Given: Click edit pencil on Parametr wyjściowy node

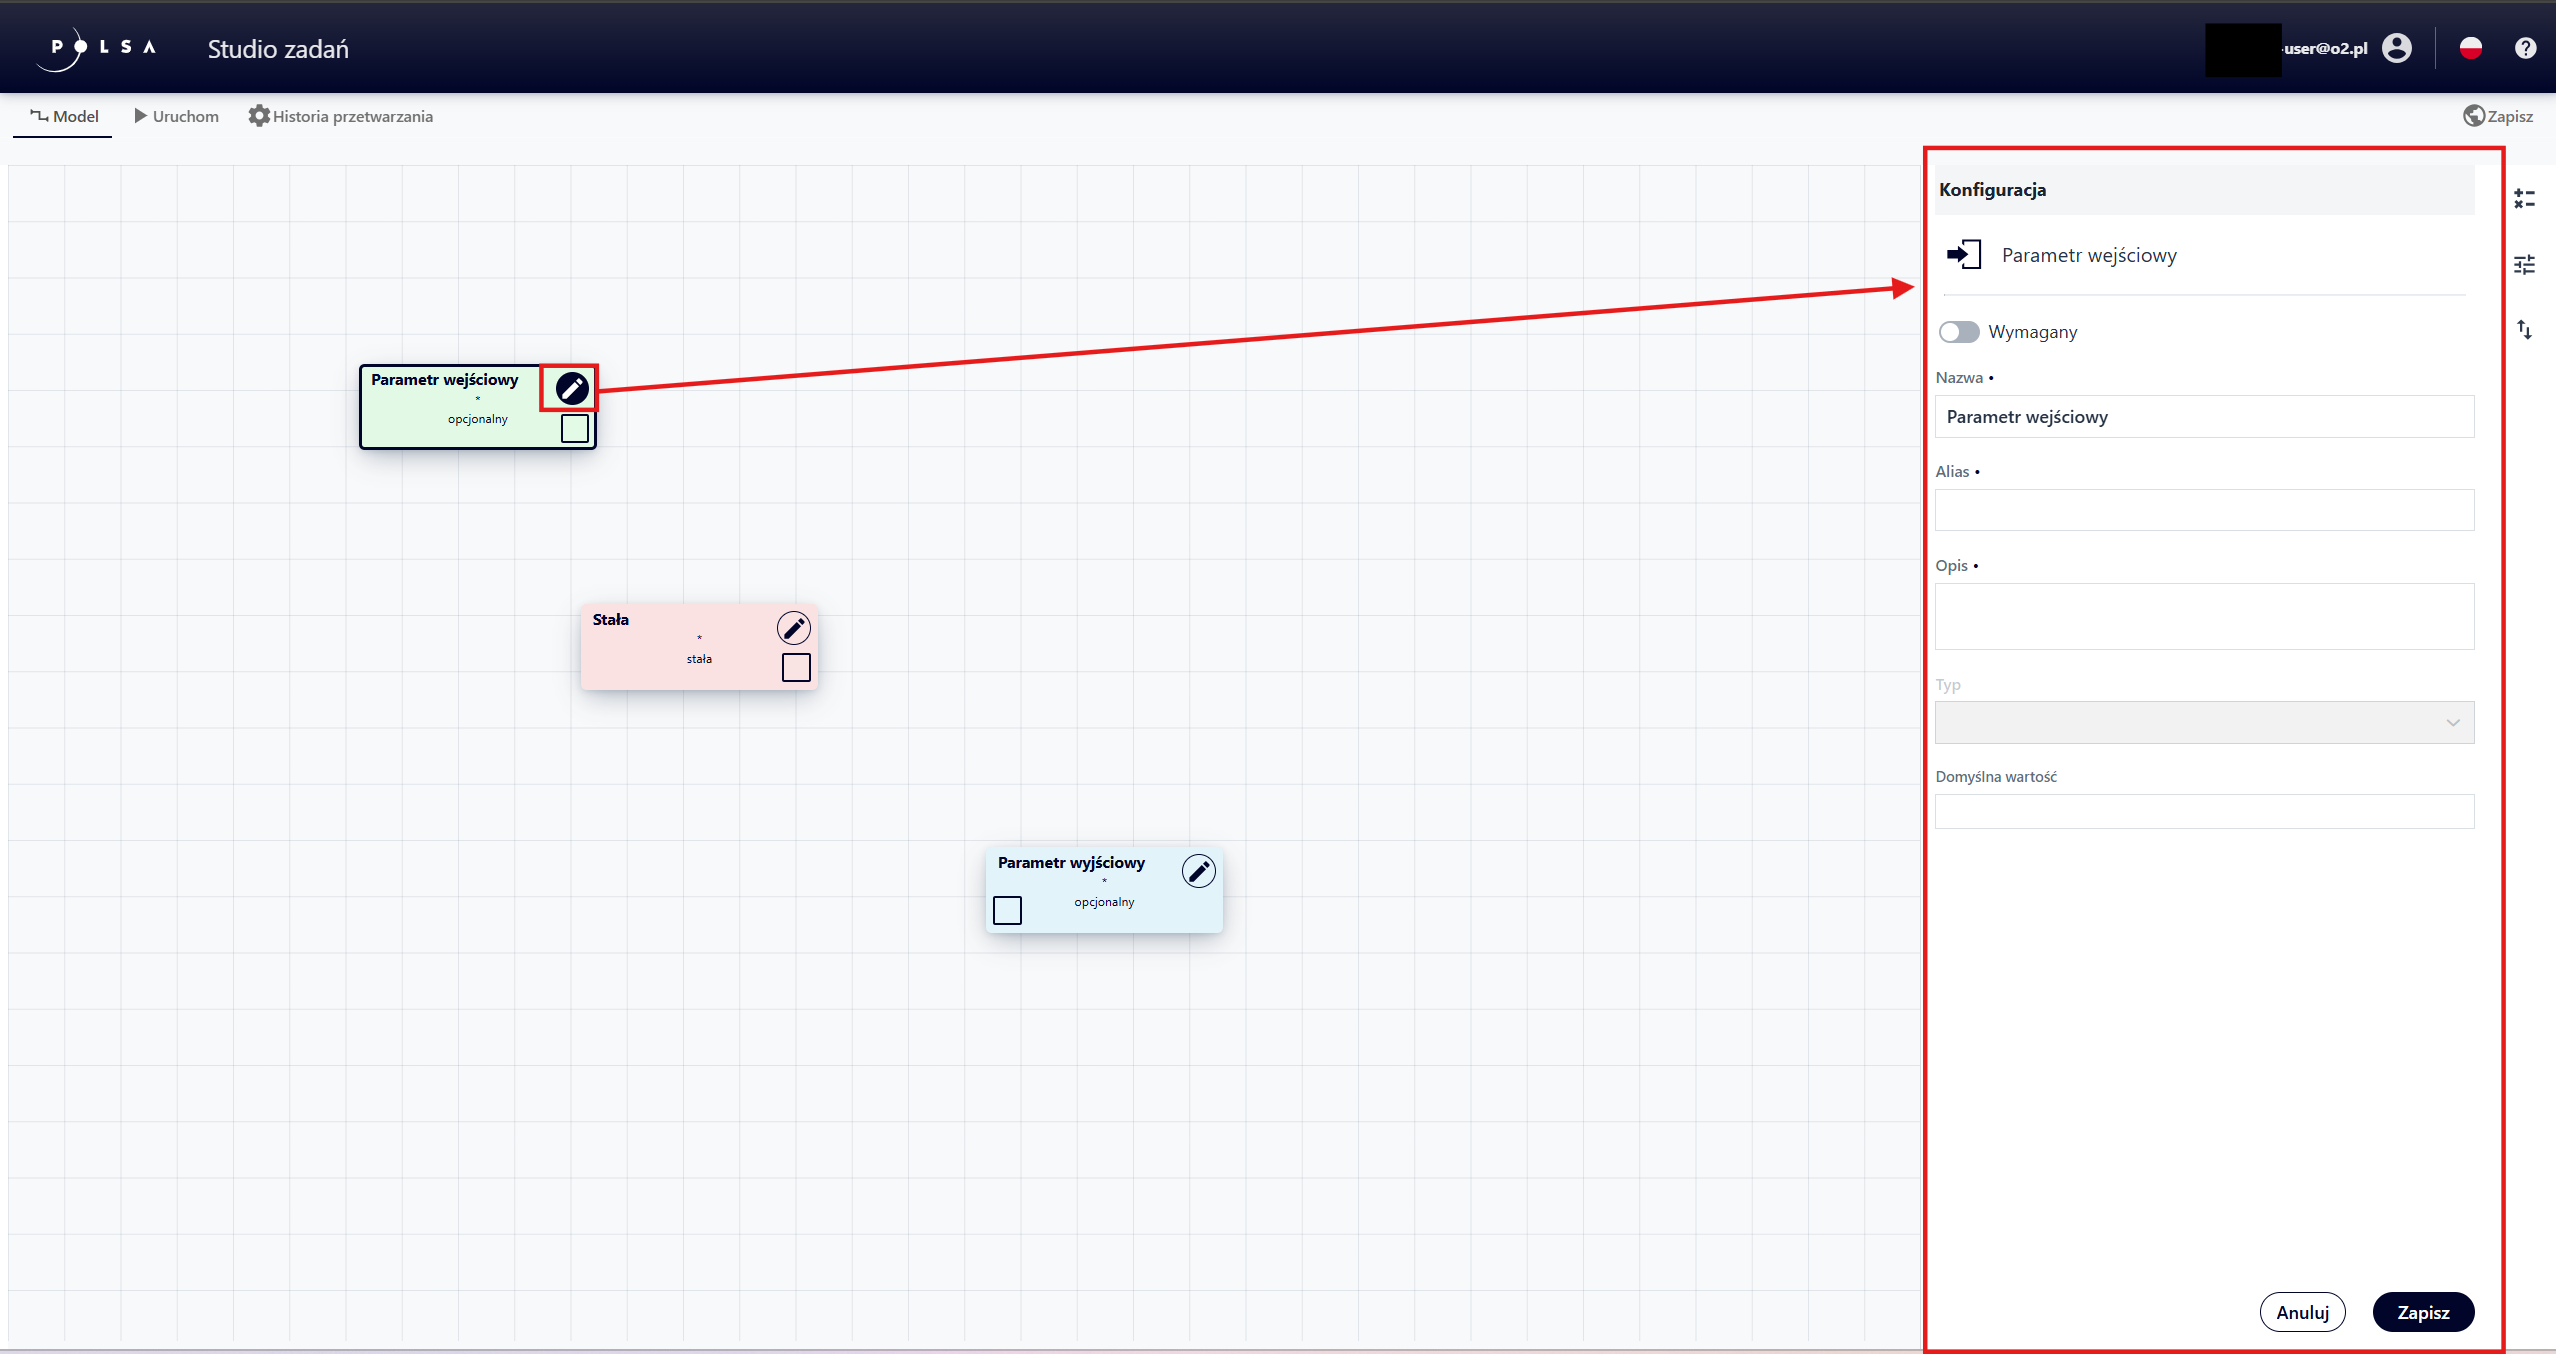Looking at the screenshot, I should tap(1198, 871).
